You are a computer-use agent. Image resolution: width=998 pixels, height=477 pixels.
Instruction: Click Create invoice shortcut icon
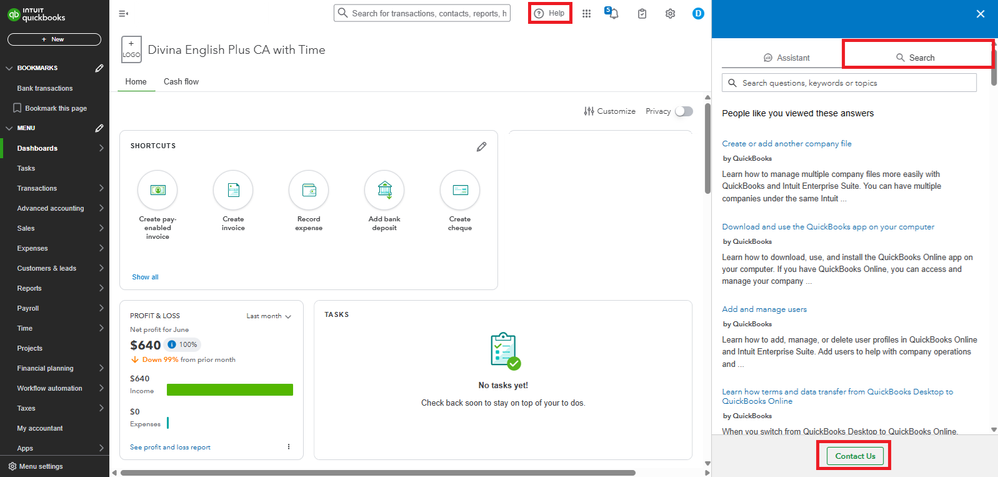pos(233,190)
